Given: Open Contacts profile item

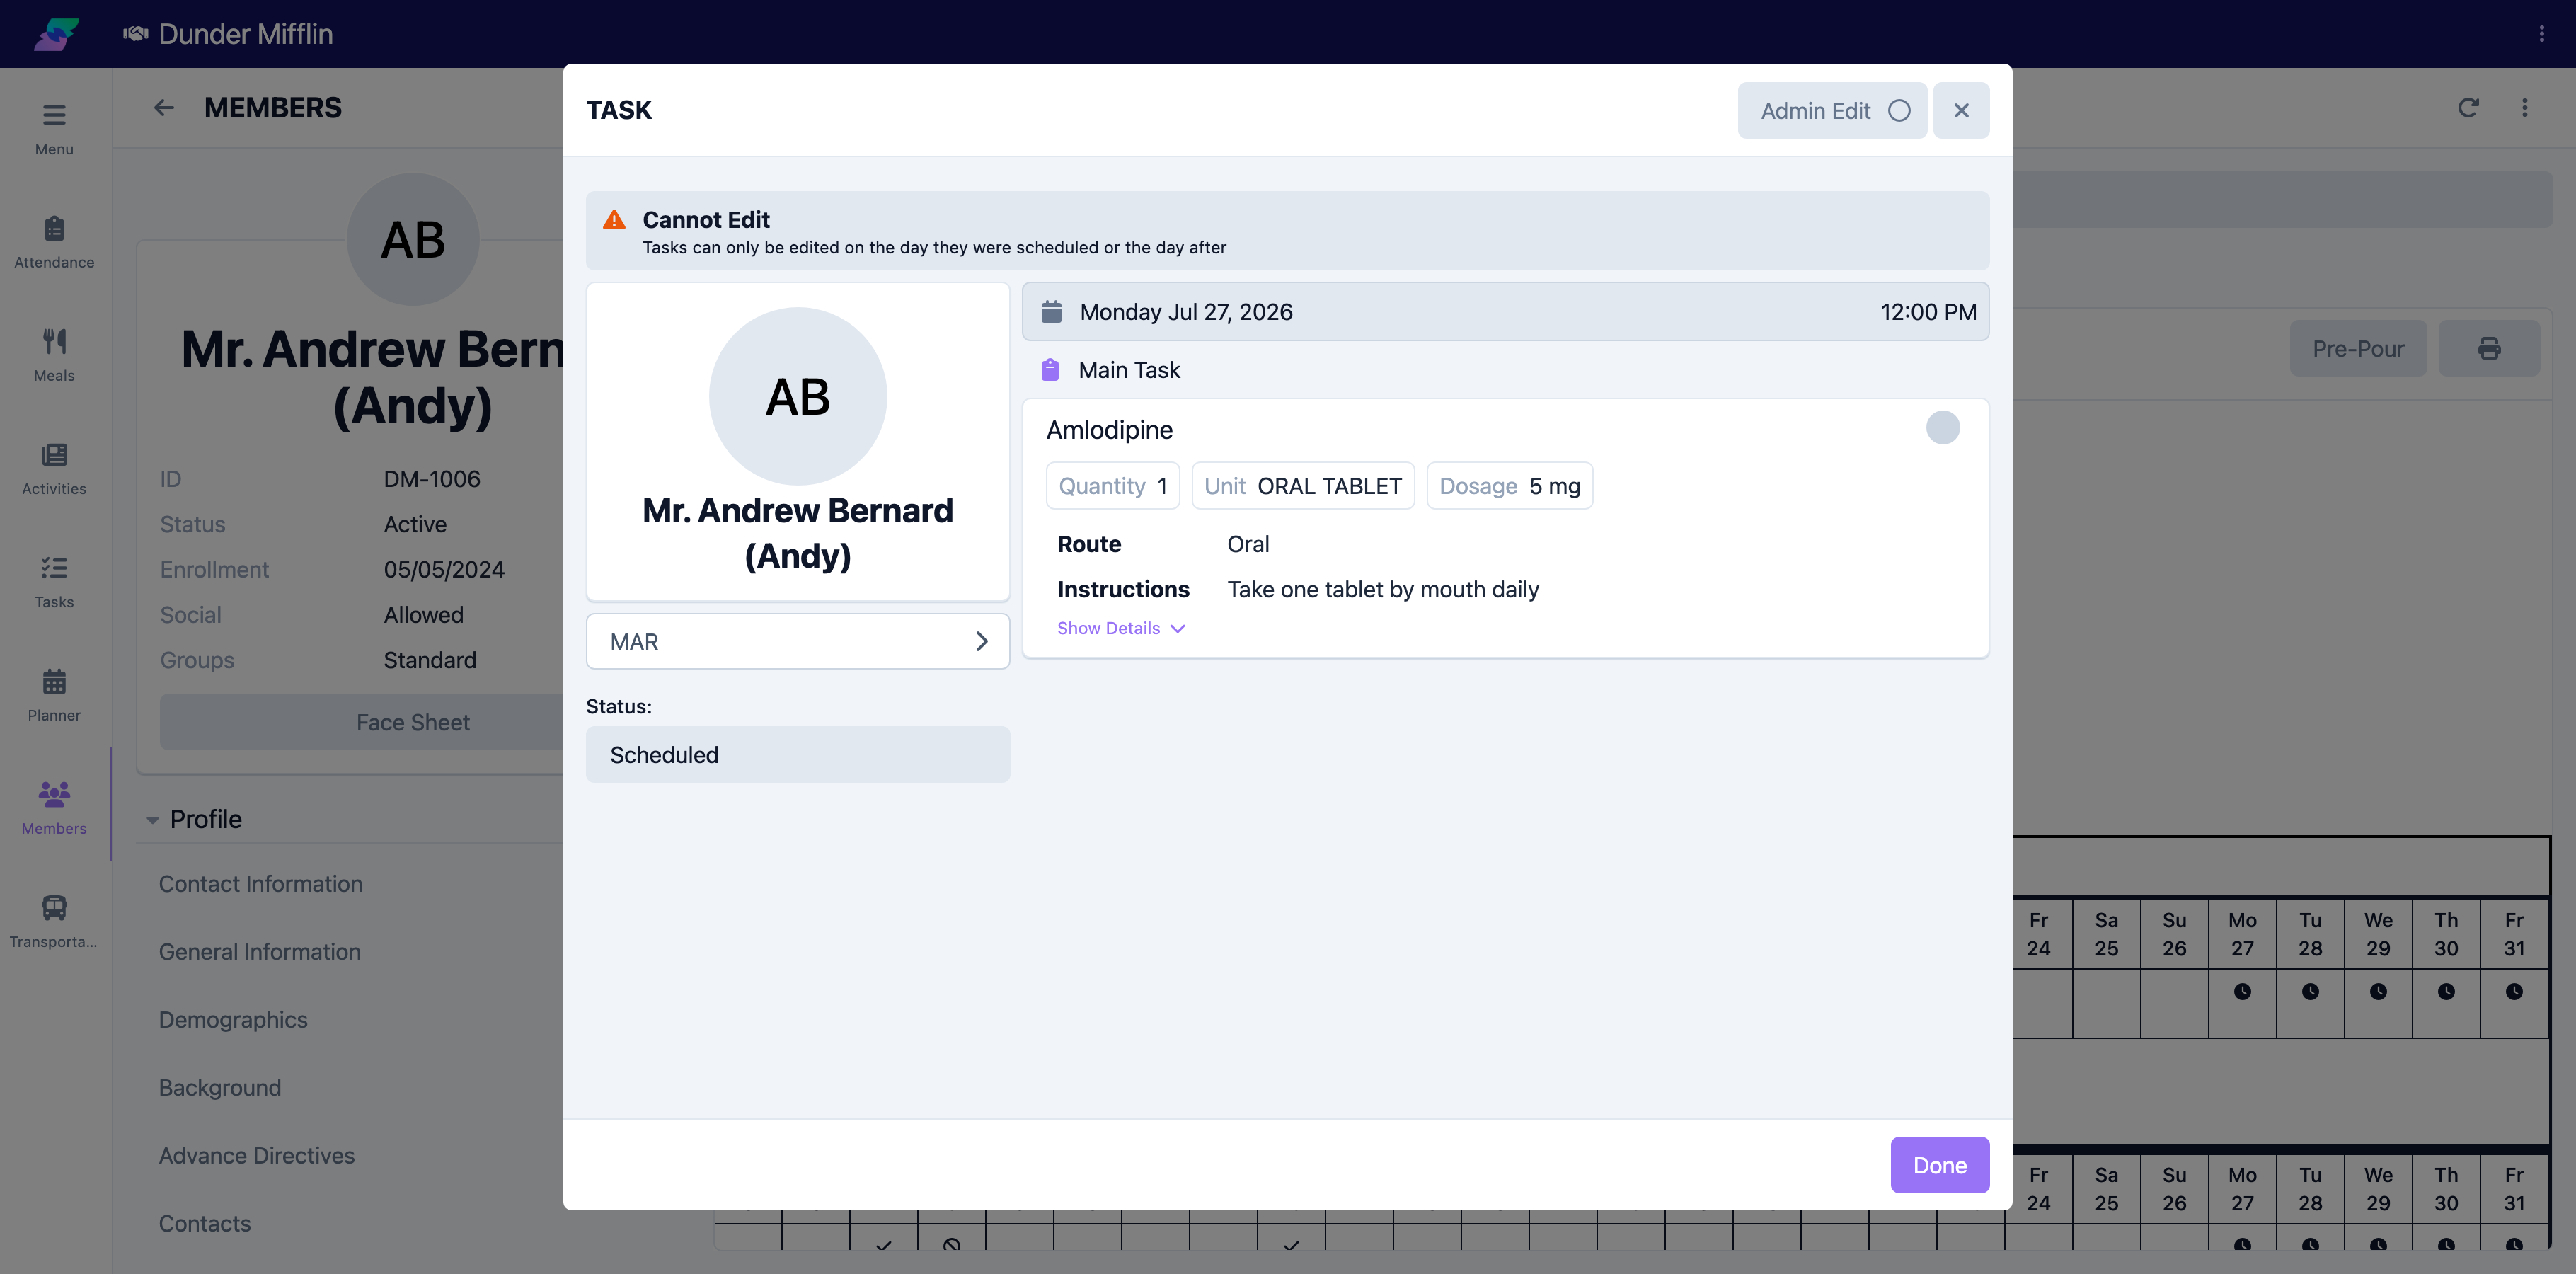Looking at the screenshot, I should coord(205,1224).
